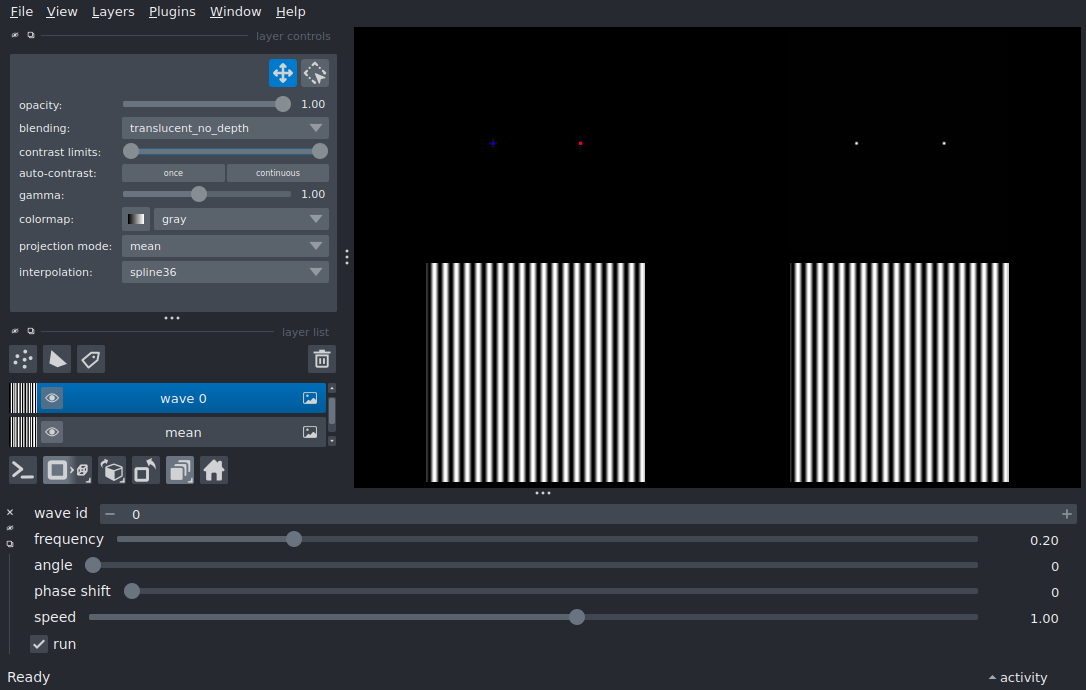1086x690 pixels.
Task: Open the console with terminal icon
Action: 23,470
